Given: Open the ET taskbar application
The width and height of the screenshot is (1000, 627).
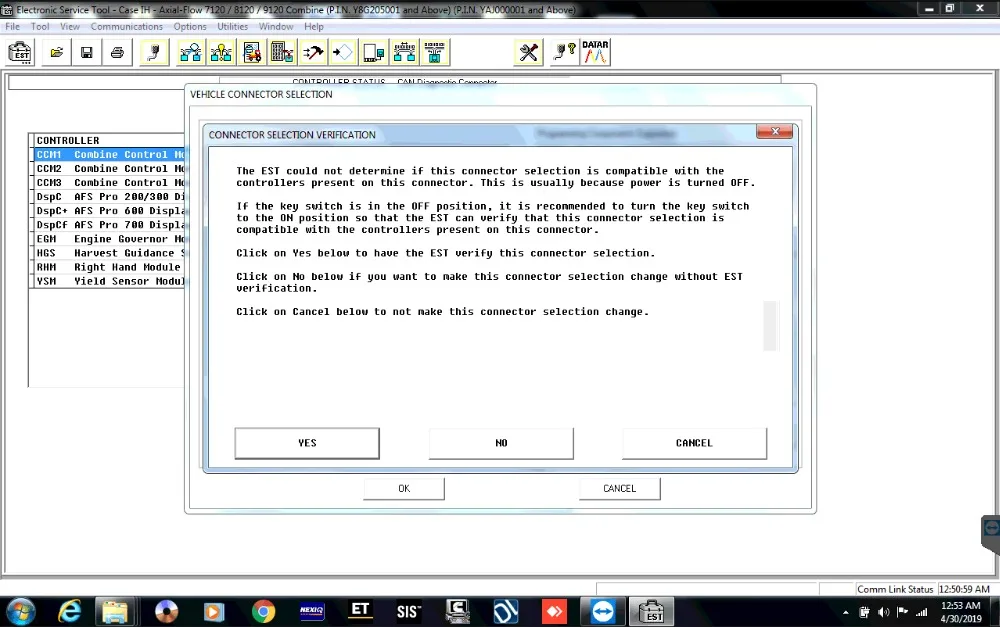Looking at the screenshot, I should pos(360,612).
